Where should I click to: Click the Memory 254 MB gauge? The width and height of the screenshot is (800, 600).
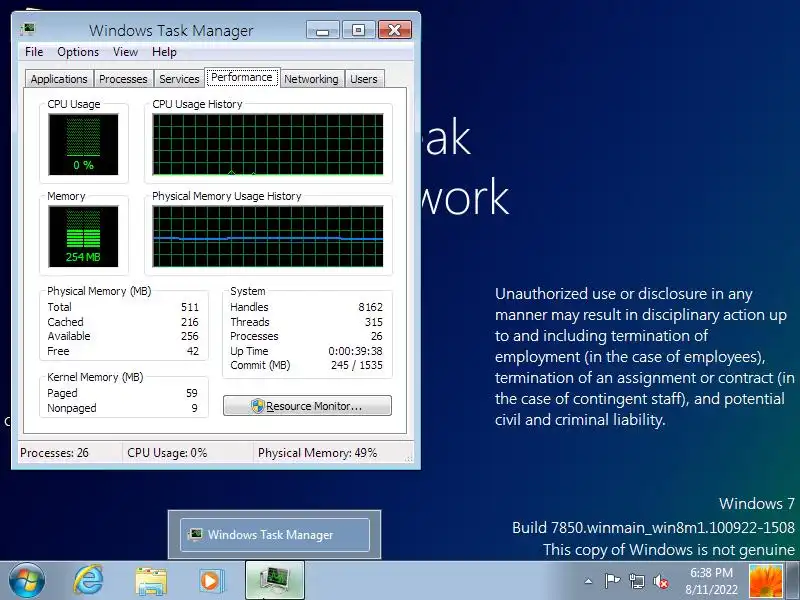coord(83,236)
